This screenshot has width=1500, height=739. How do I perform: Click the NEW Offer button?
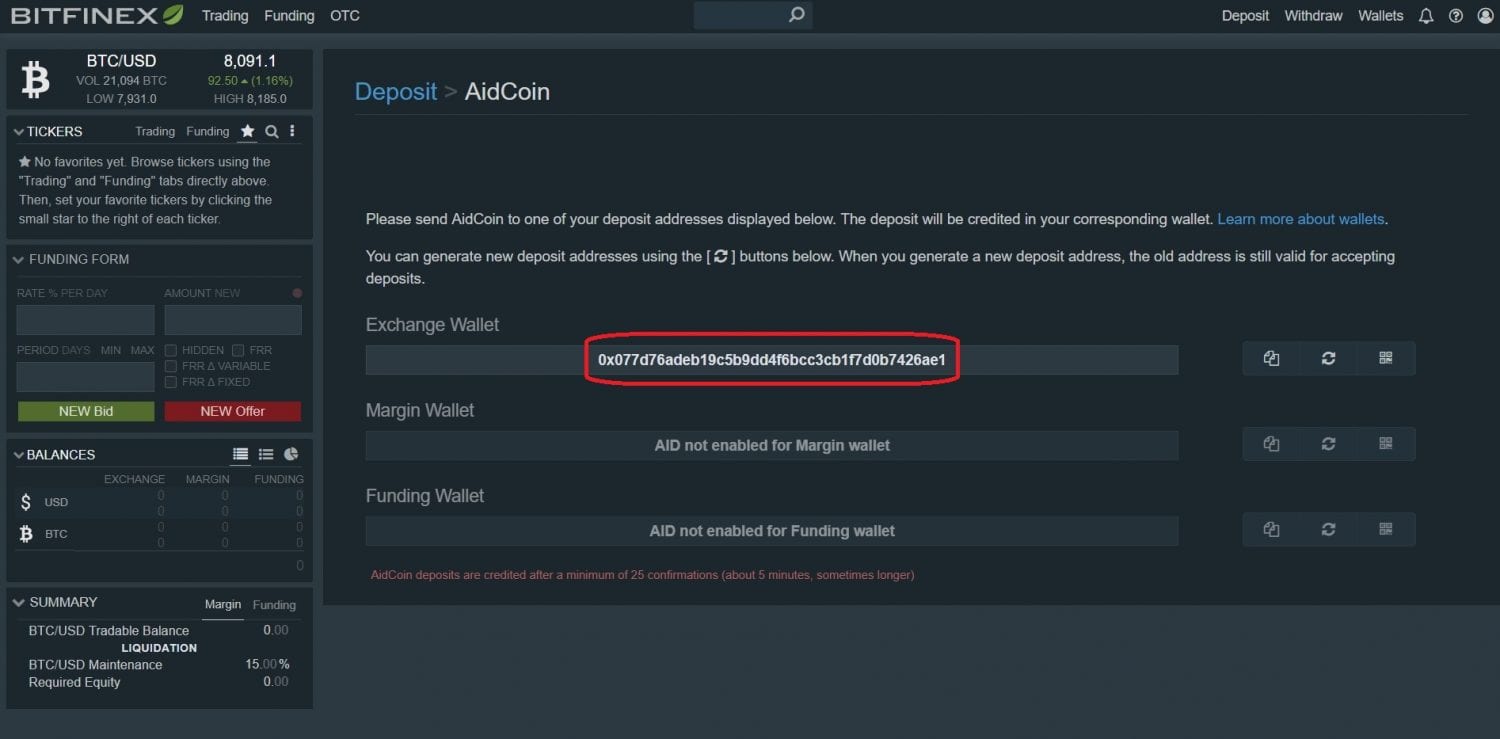point(233,411)
